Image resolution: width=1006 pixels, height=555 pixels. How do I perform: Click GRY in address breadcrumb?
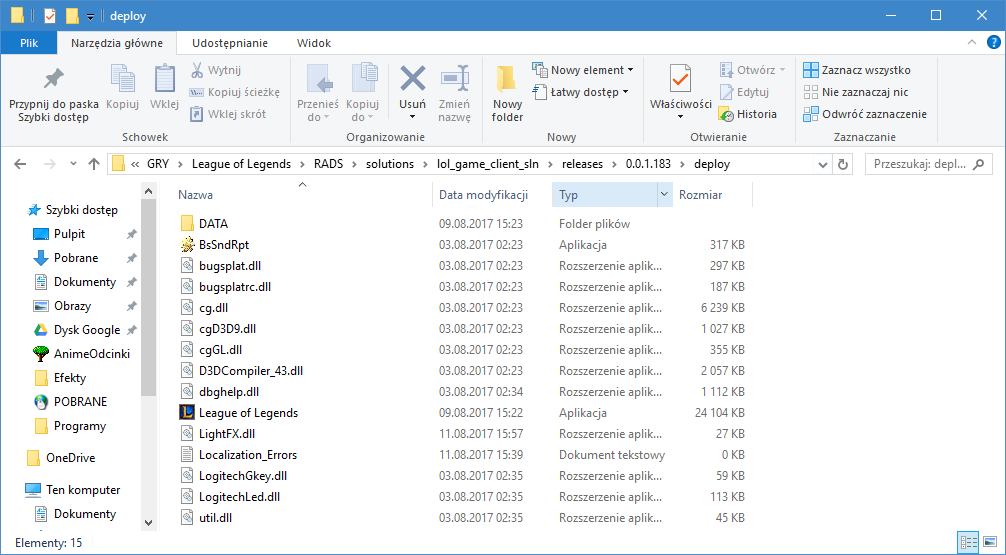157,164
